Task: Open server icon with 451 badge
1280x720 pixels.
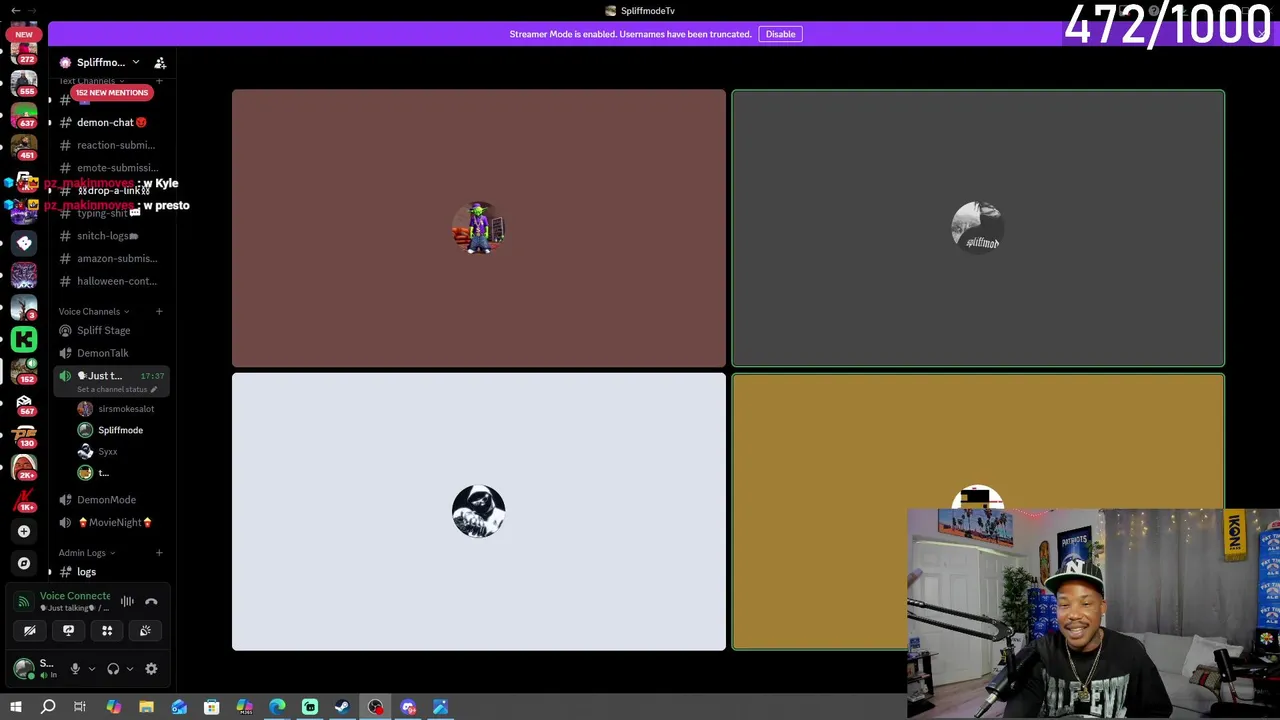Action: pyautogui.click(x=24, y=146)
